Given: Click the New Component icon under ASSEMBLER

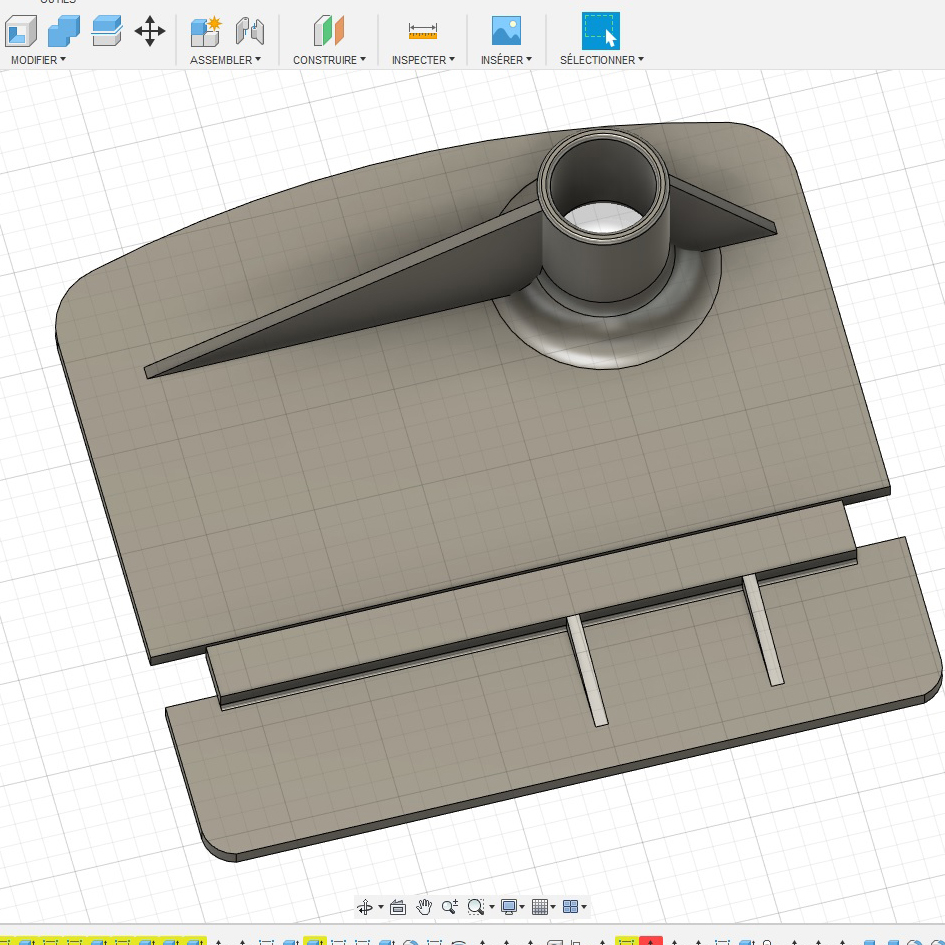Looking at the screenshot, I should pyautogui.click(x=205, y=31).
